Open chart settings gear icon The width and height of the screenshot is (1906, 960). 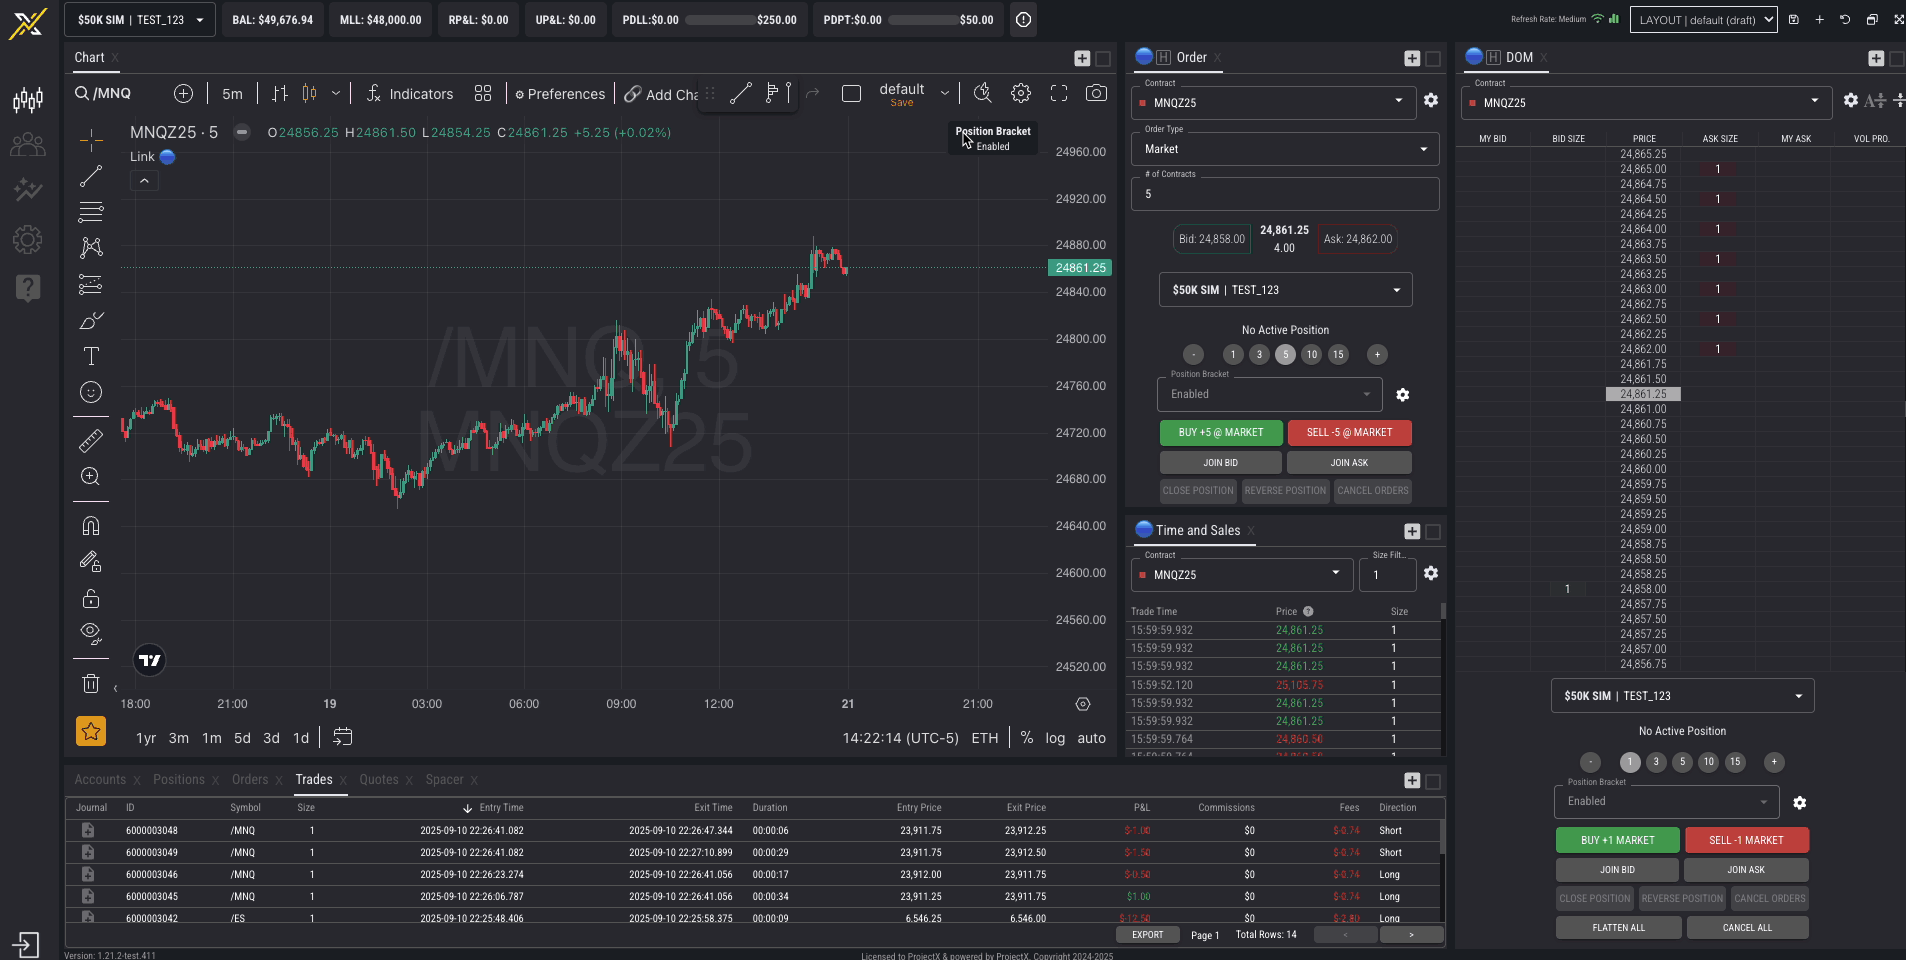tap(1020, 93)
